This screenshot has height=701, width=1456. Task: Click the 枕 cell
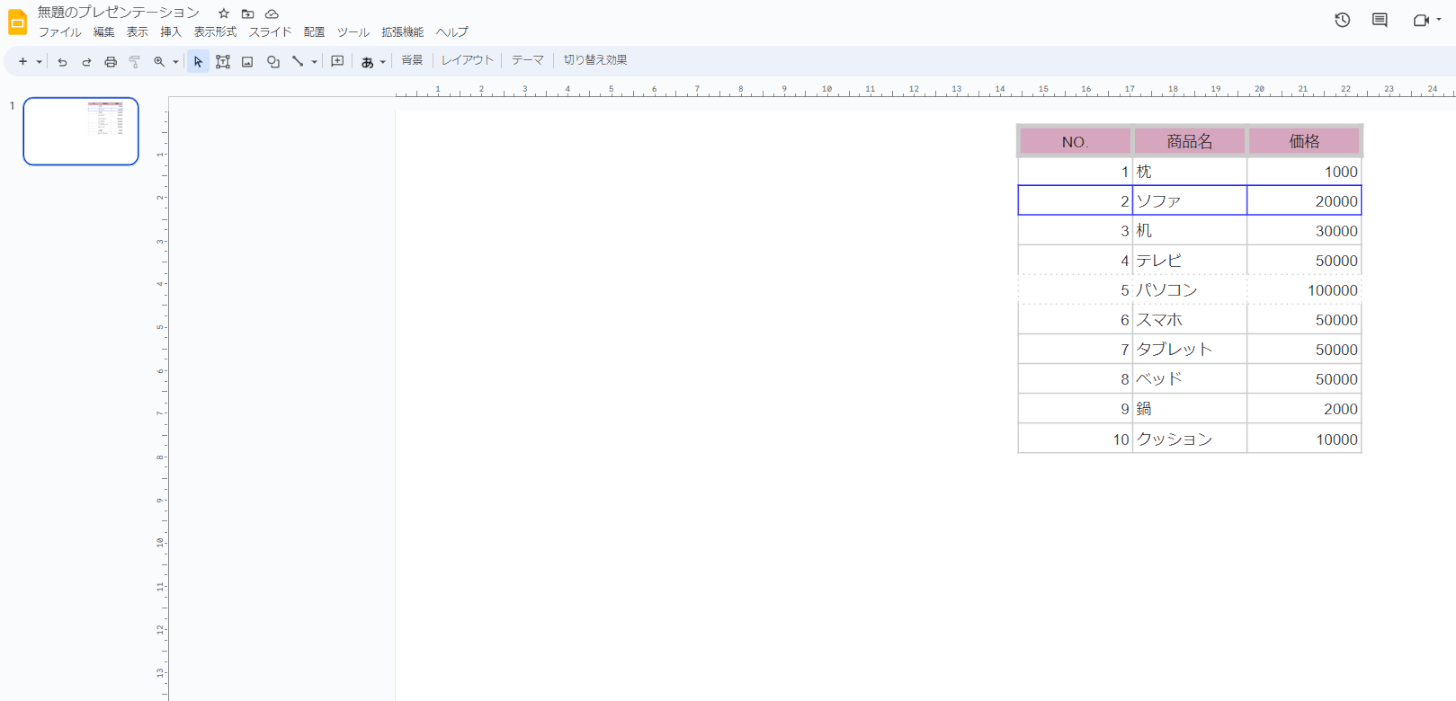tap(1190, 172)
